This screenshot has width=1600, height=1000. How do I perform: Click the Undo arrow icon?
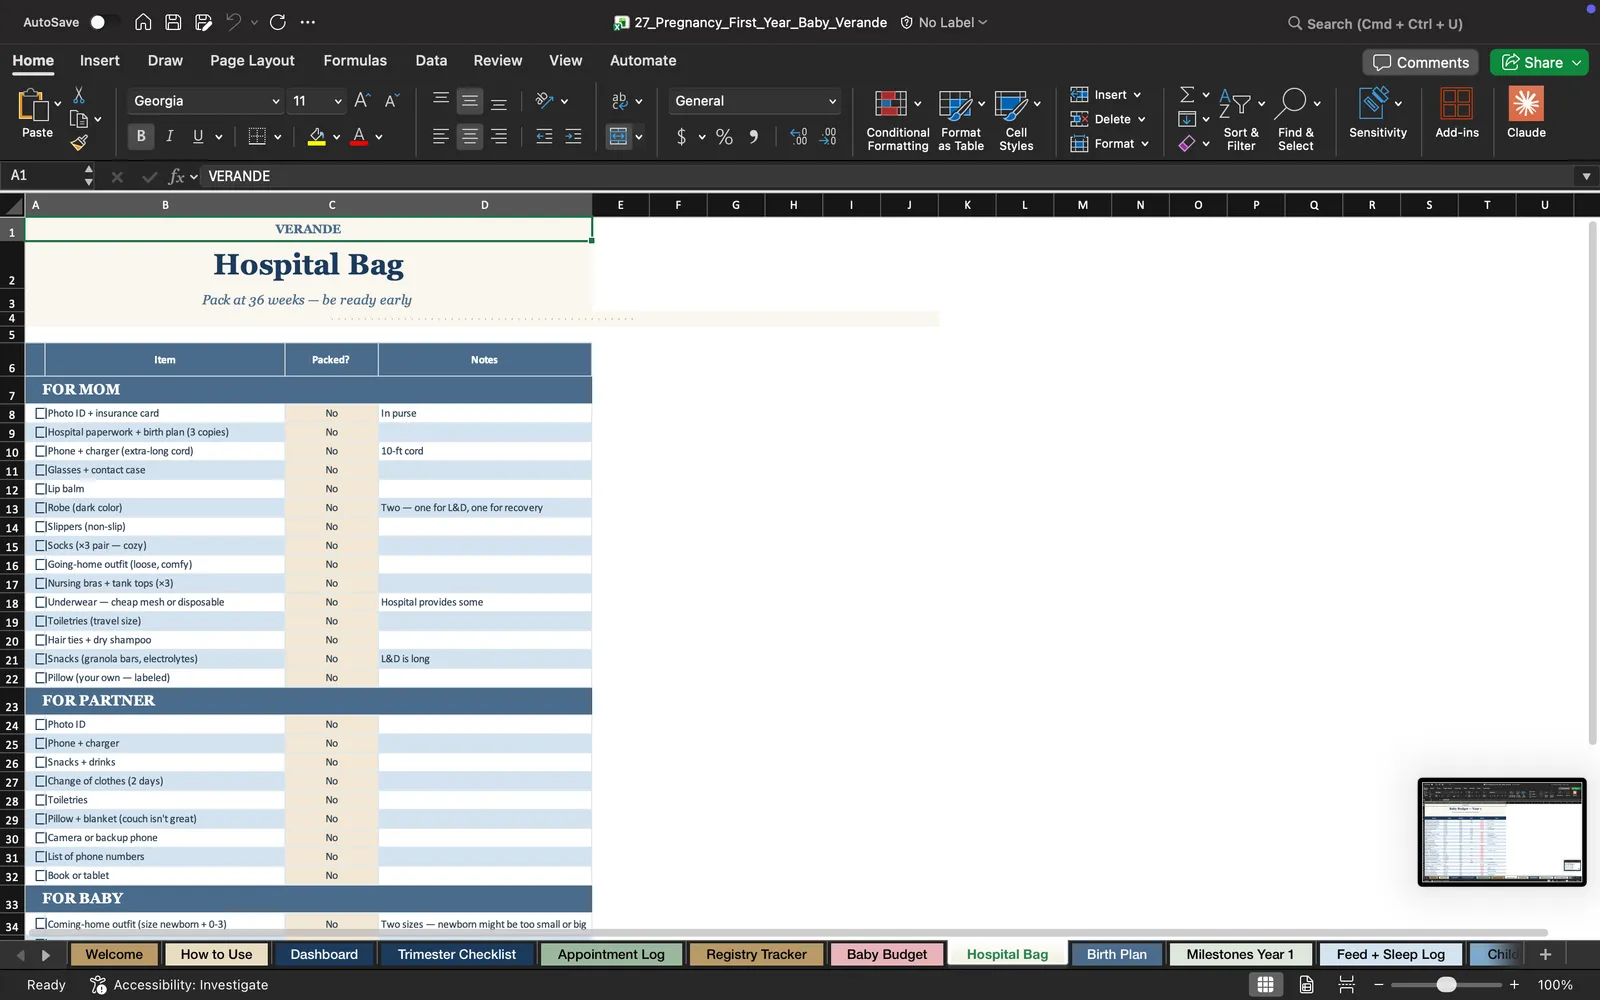233,22
